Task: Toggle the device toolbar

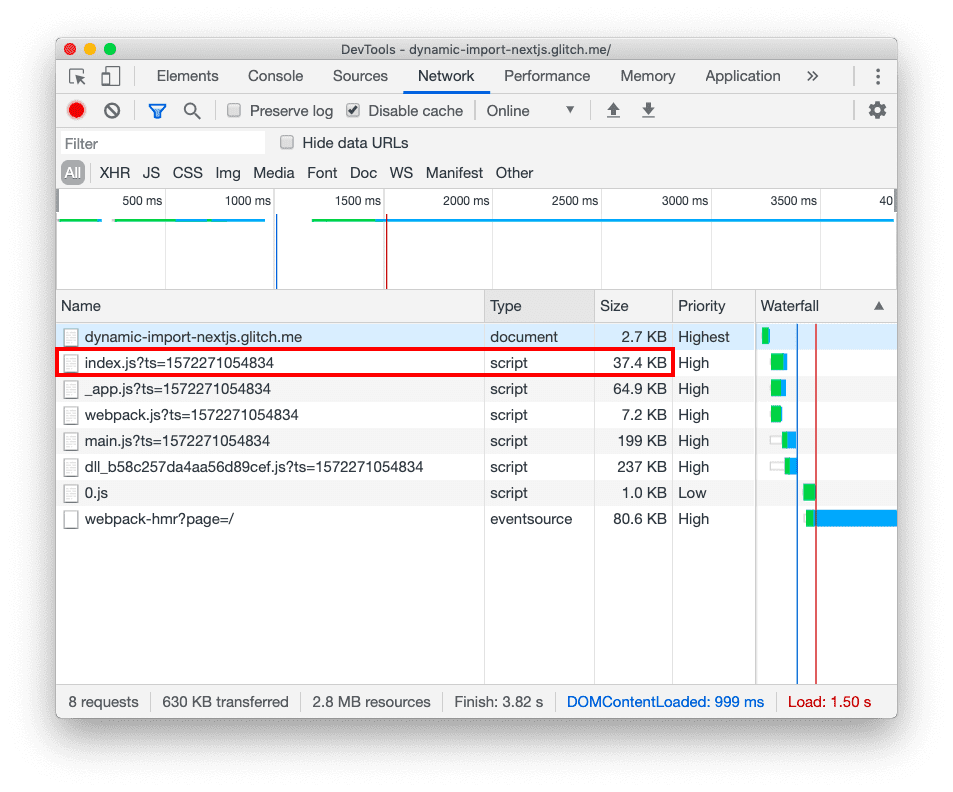Action: point(110,75)
